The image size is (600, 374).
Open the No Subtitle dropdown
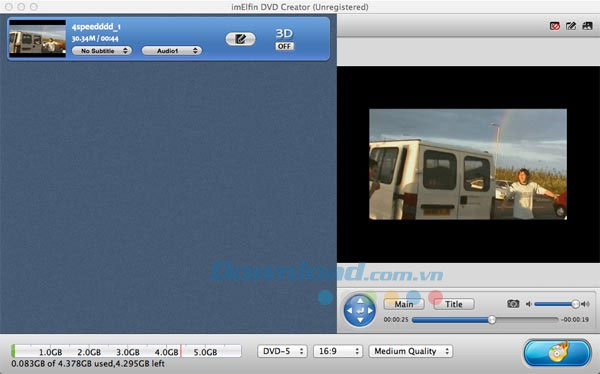[x=102, y=51]
